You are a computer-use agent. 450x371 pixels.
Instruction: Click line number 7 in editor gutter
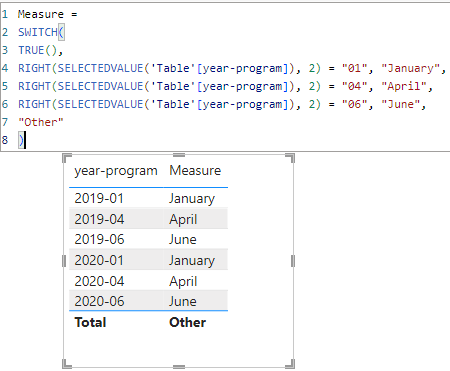[x=5, y=122]
